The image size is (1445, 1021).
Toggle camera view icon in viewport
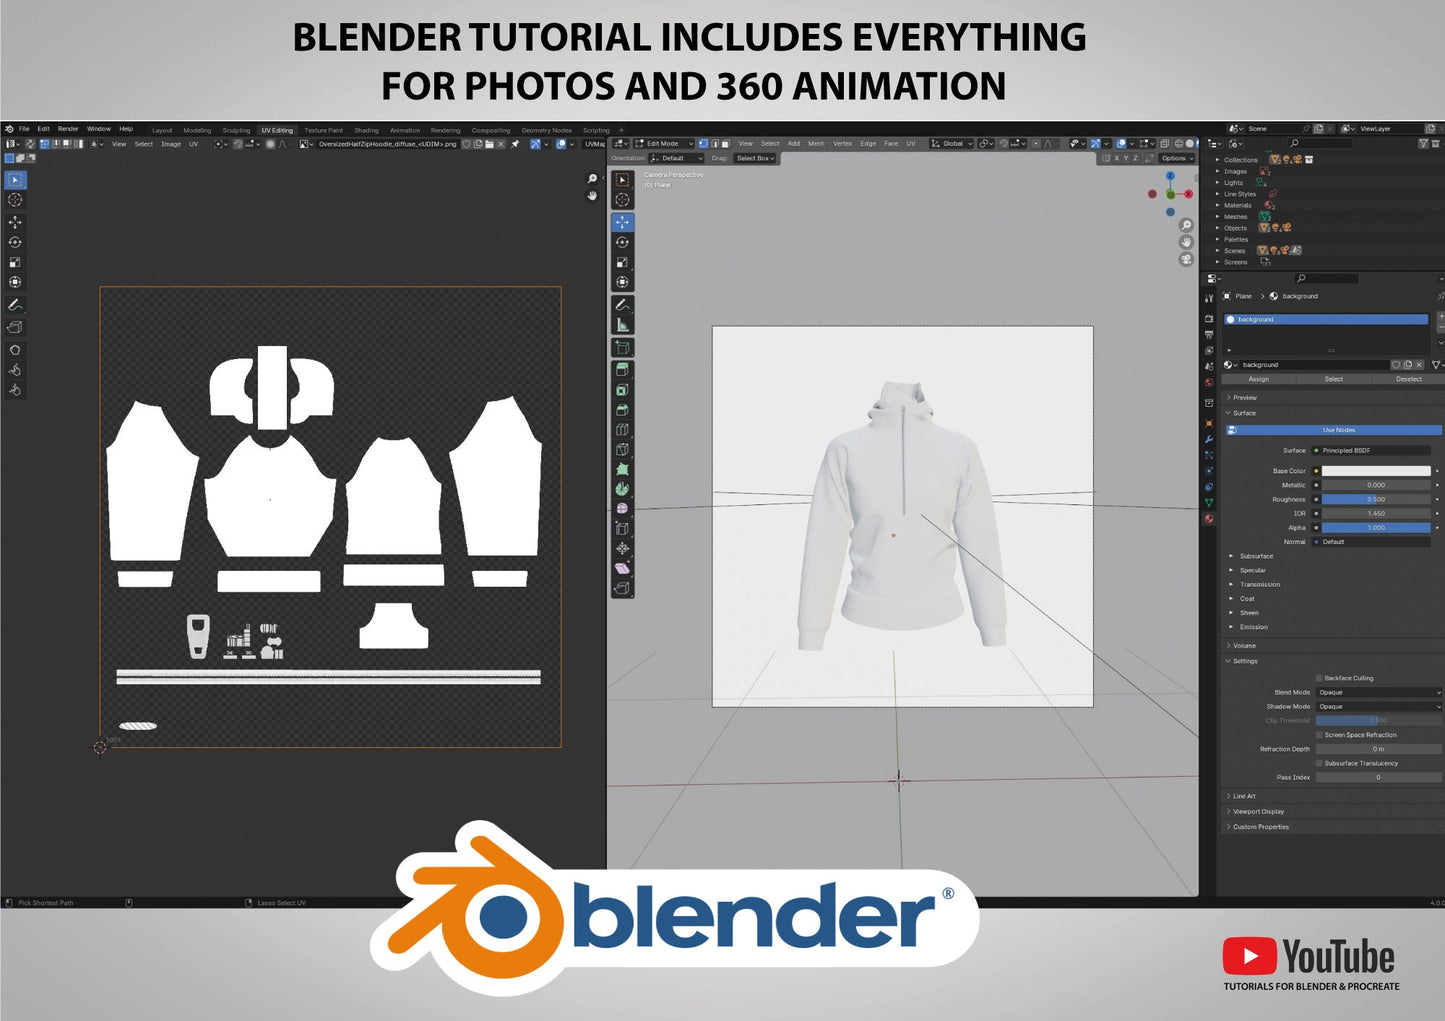click(1186, 259)
